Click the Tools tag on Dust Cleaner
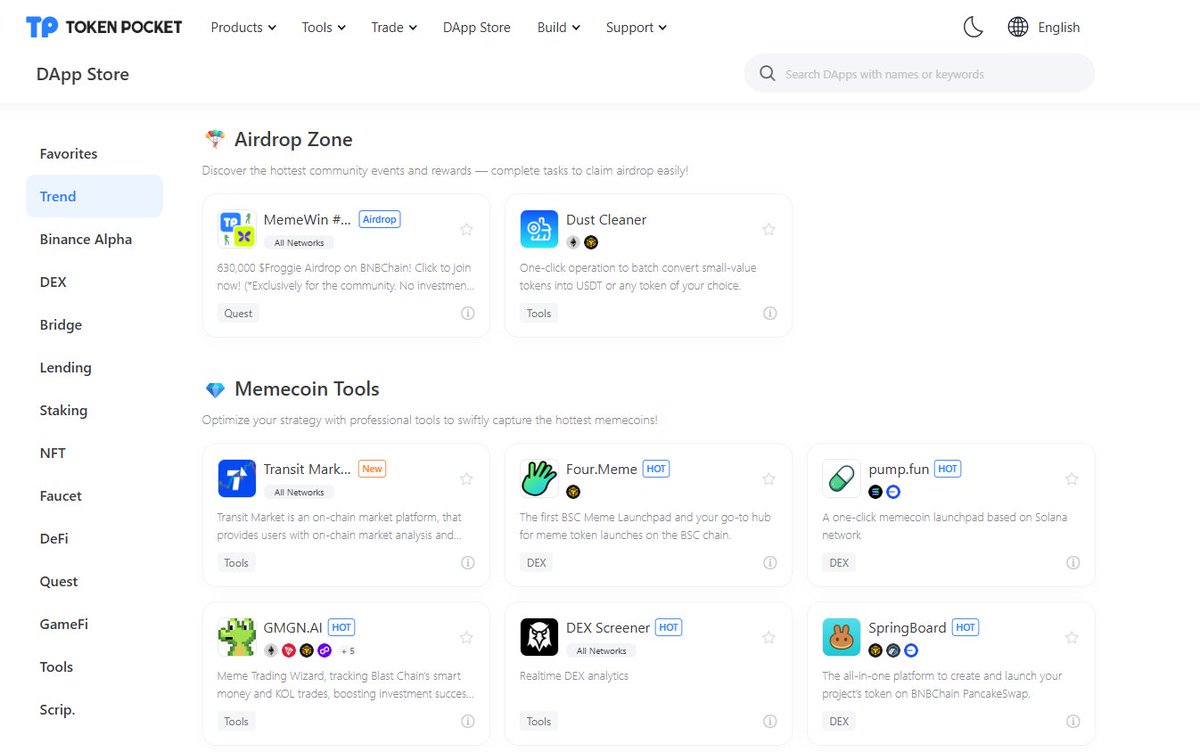Screen dimensions: 1200x752 pyautogui.click(x=539, y=313)
